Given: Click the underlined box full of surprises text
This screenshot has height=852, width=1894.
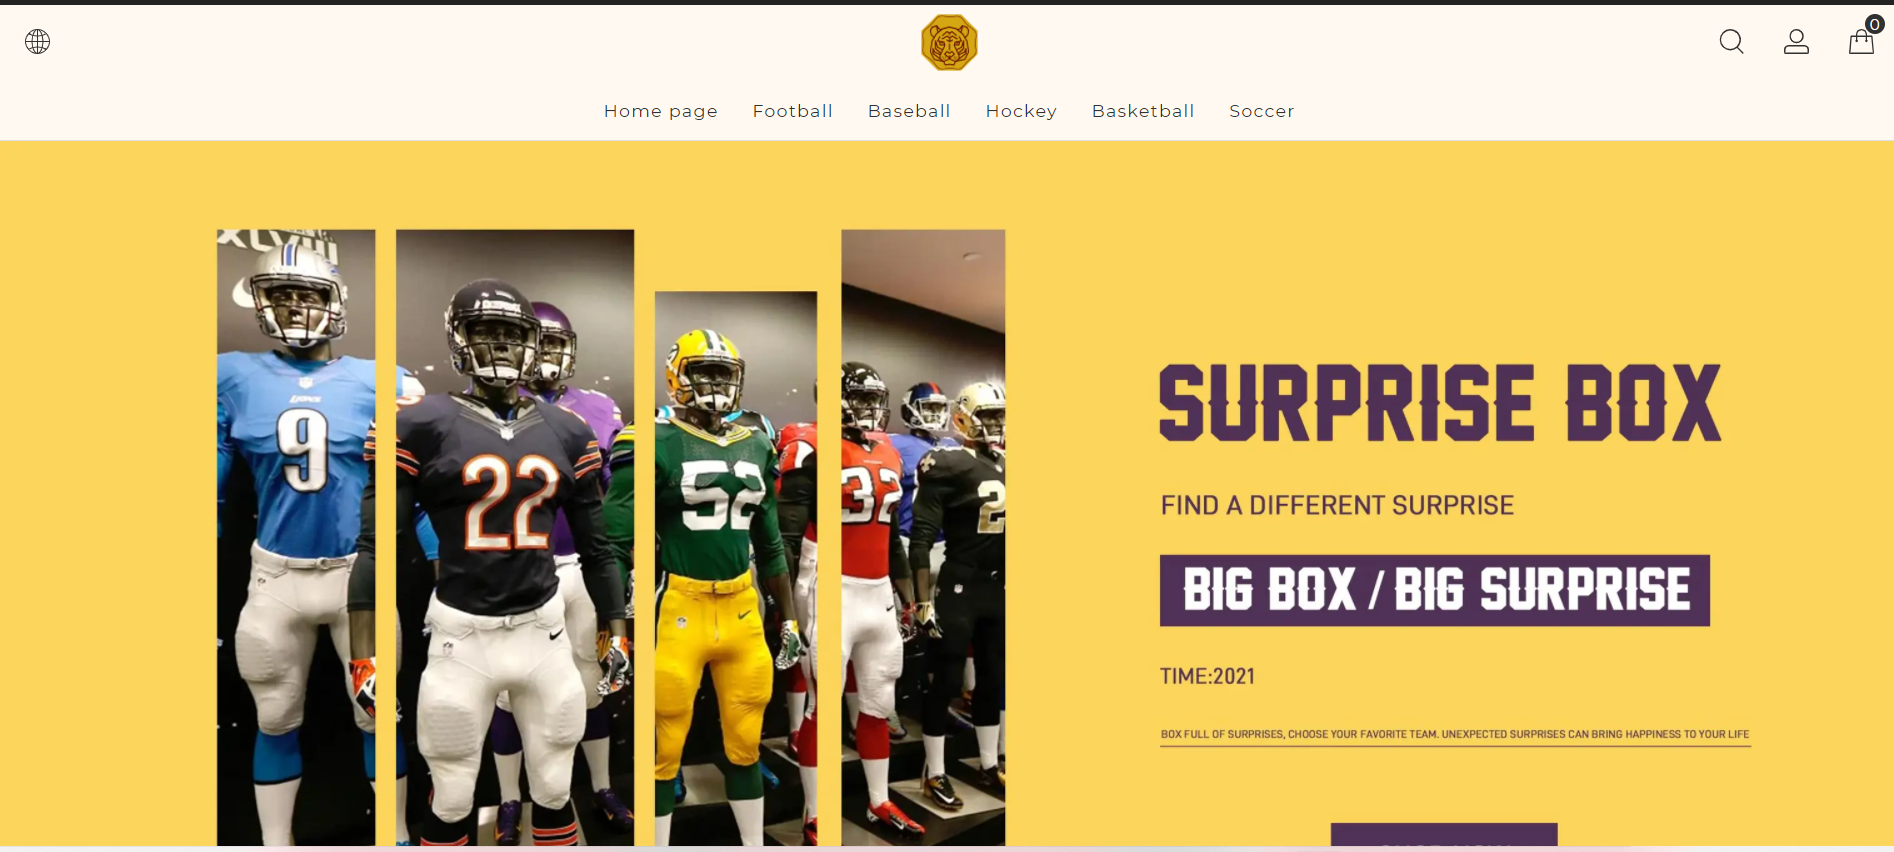Looking at the screenshot, I should point(1455,735).
